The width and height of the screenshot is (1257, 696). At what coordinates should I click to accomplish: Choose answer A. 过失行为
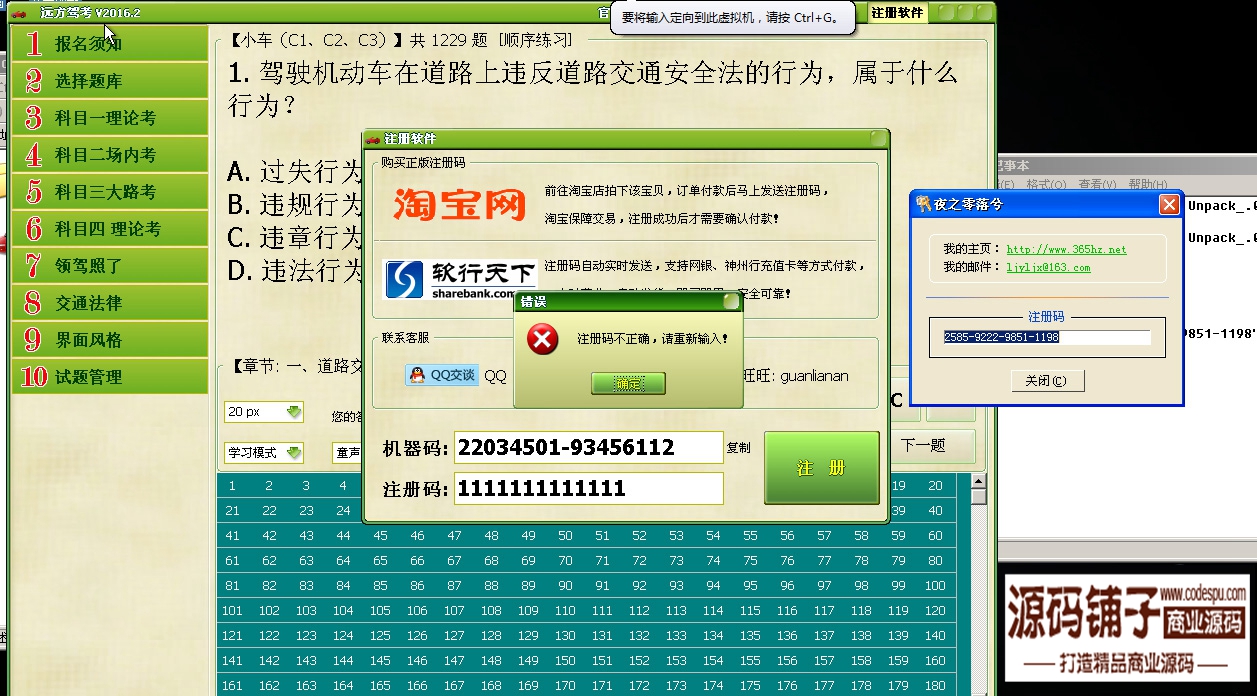(x=294, y=171)
